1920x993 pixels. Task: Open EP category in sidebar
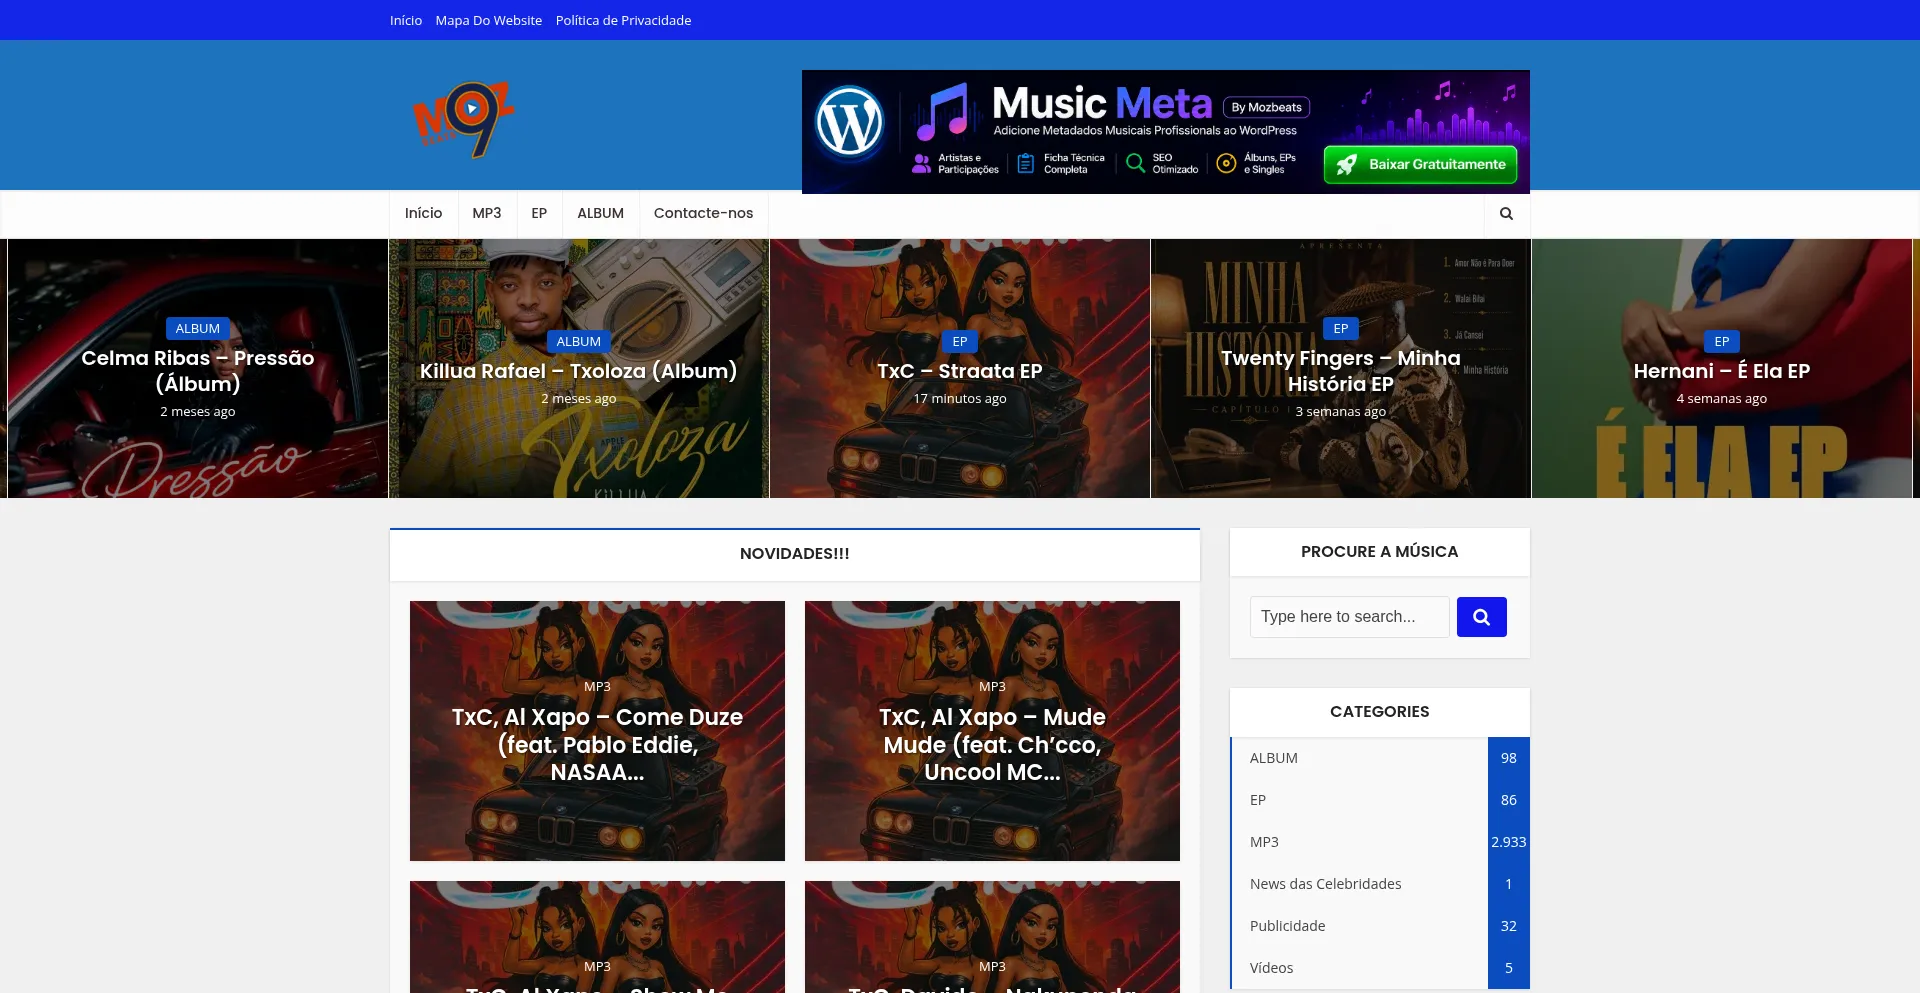point(1257,800)
